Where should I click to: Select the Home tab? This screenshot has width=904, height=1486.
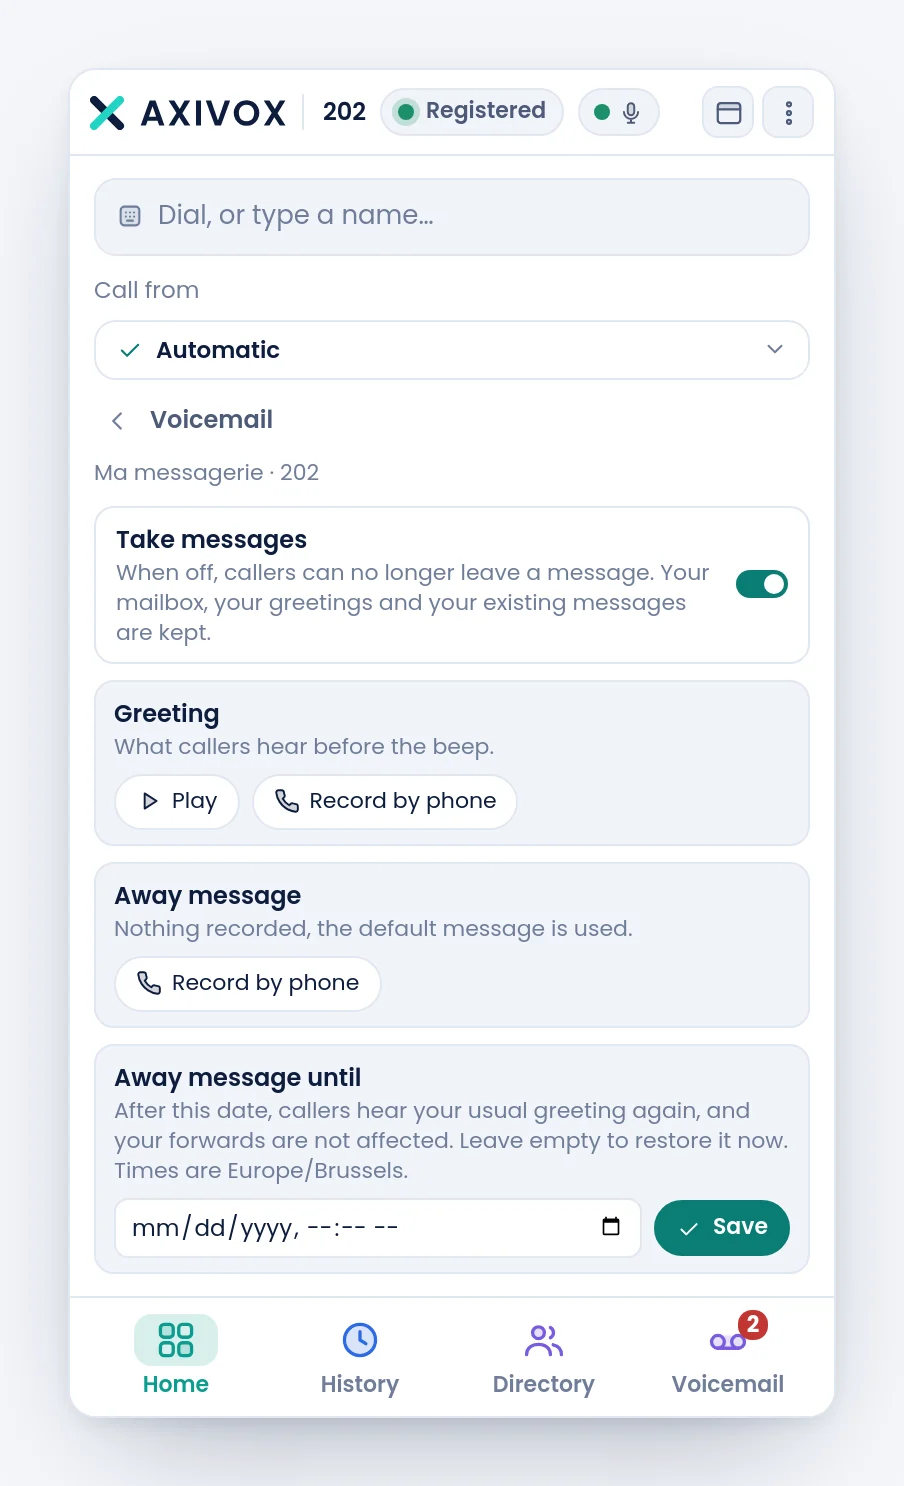pos(176,1357)
